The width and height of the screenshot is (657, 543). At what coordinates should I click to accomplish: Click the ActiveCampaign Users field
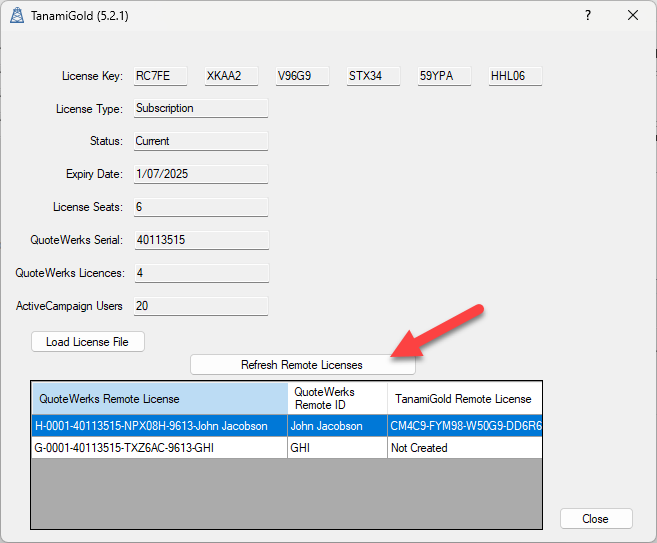point(201,306)
